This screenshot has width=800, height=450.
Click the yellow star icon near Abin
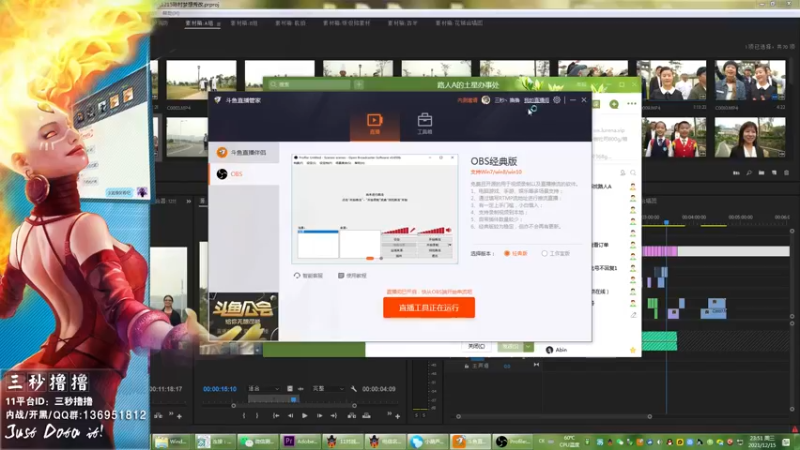[633, 350]
